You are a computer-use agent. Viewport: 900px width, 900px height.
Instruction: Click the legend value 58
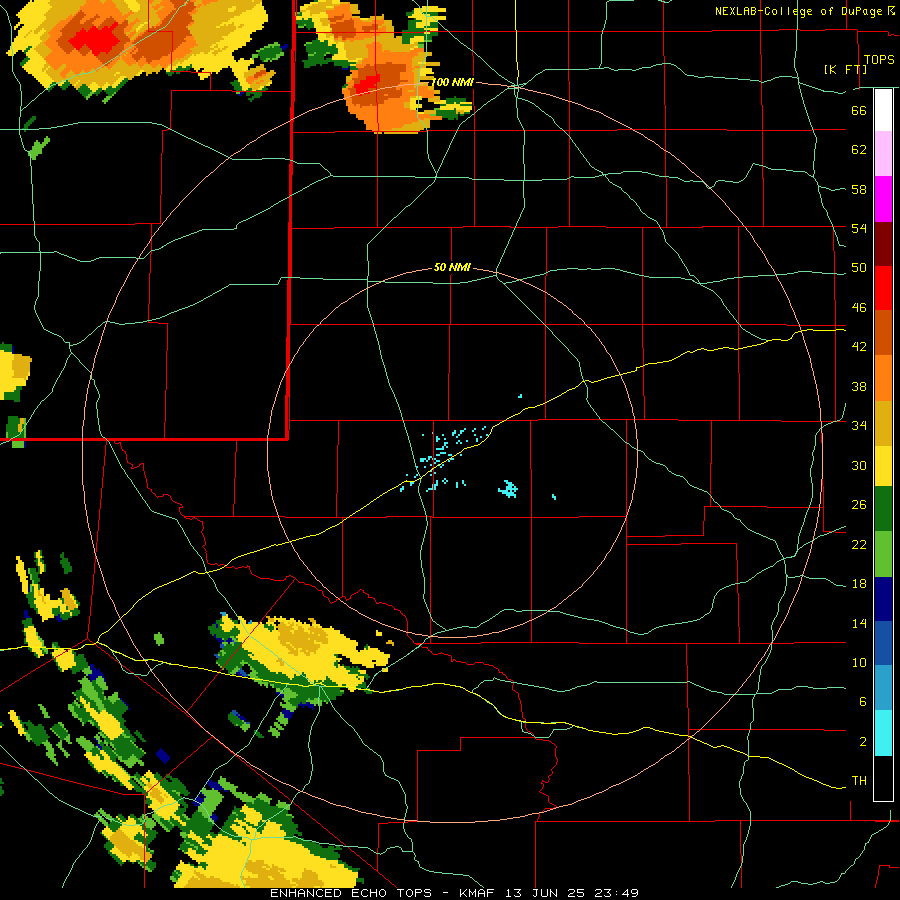tap(859, 189)
